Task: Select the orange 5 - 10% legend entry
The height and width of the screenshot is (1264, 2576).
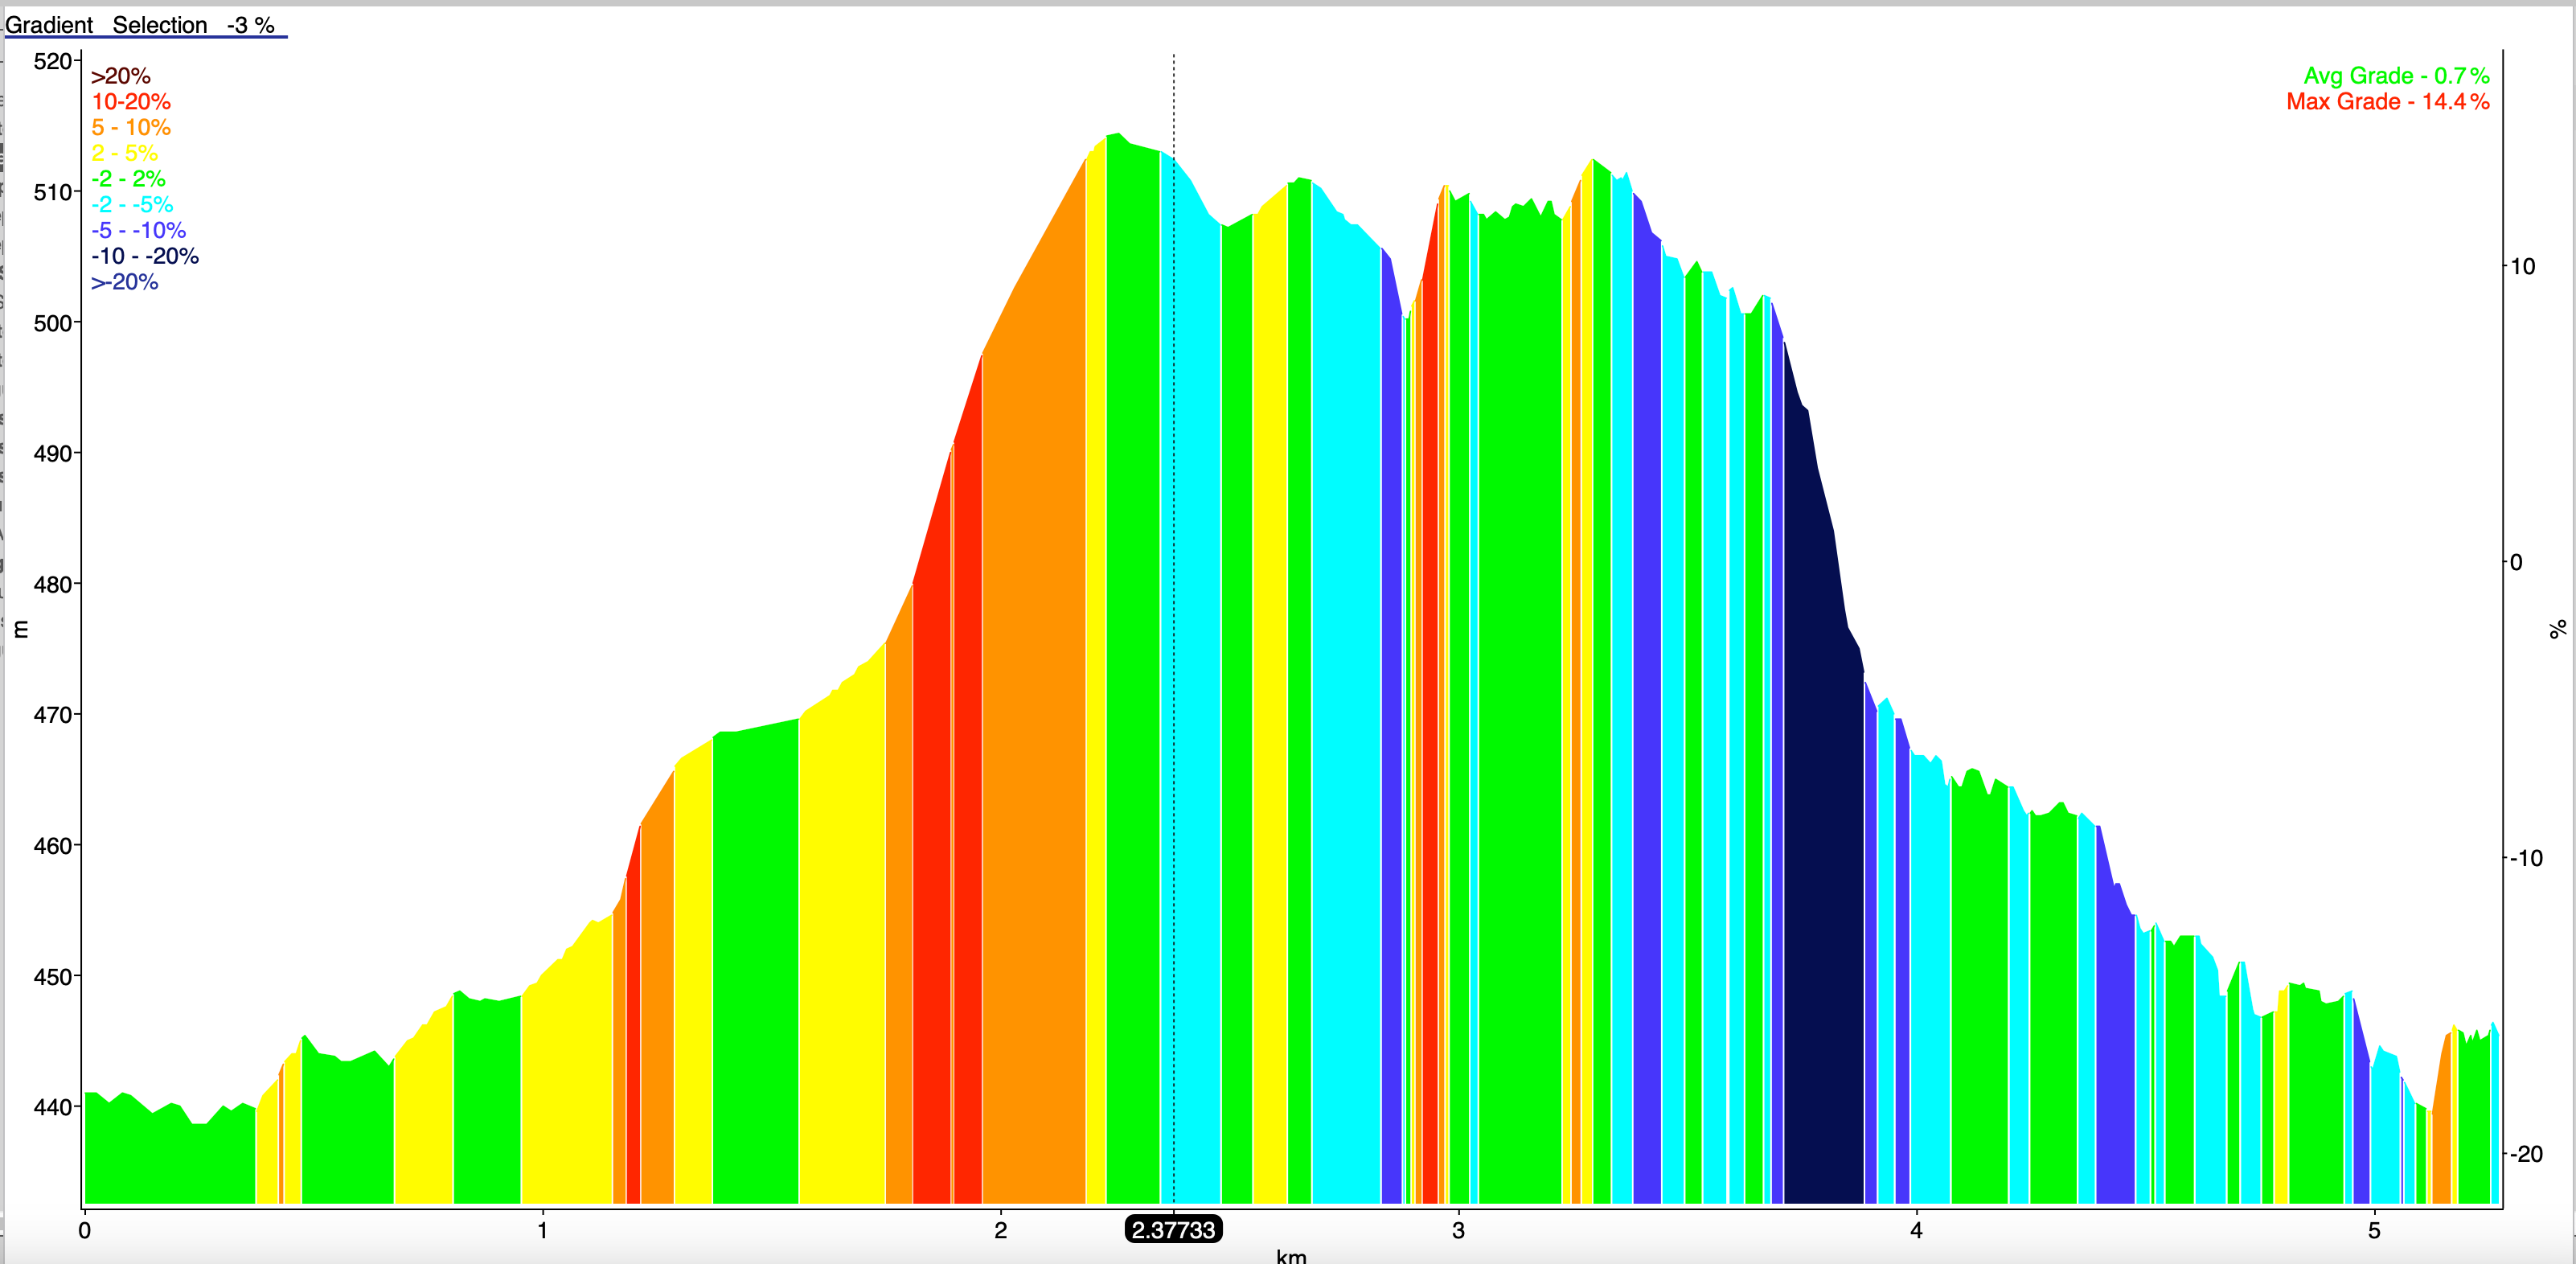Action: [x=131, y=128]
